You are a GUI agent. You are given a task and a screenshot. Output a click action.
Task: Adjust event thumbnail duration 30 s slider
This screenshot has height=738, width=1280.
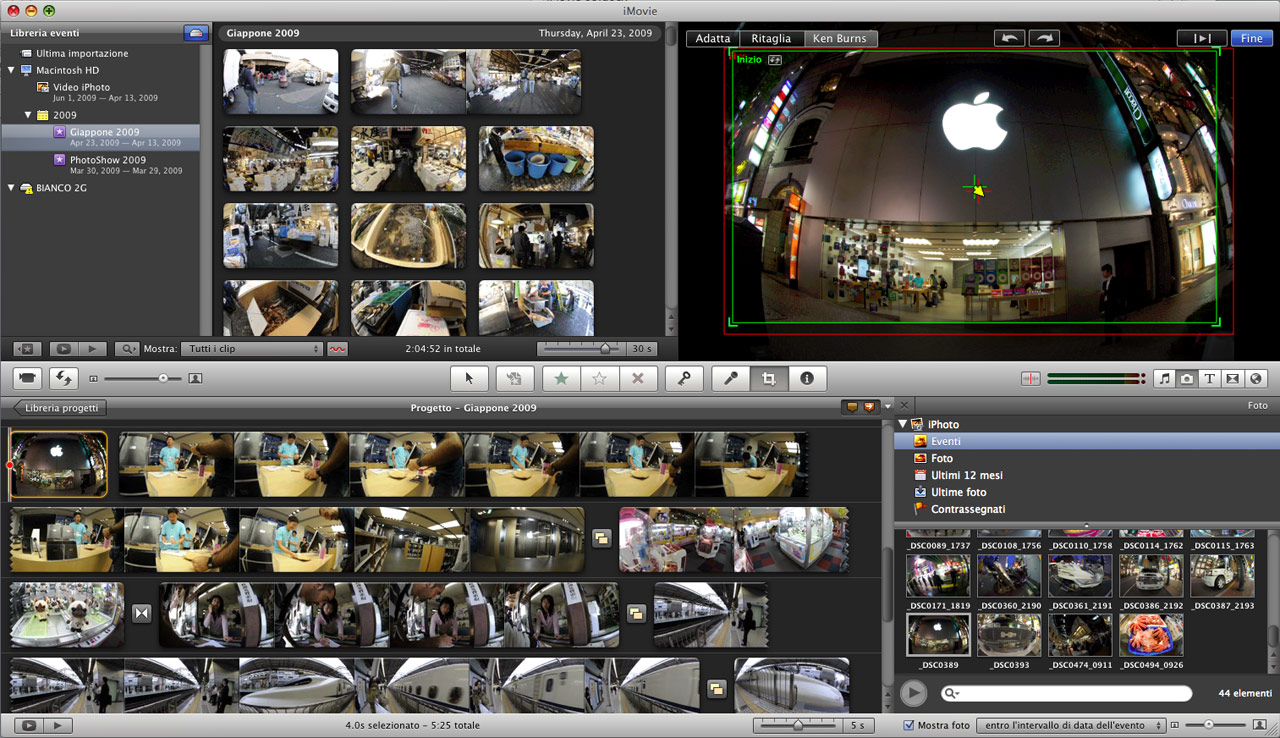click(580, 349)
